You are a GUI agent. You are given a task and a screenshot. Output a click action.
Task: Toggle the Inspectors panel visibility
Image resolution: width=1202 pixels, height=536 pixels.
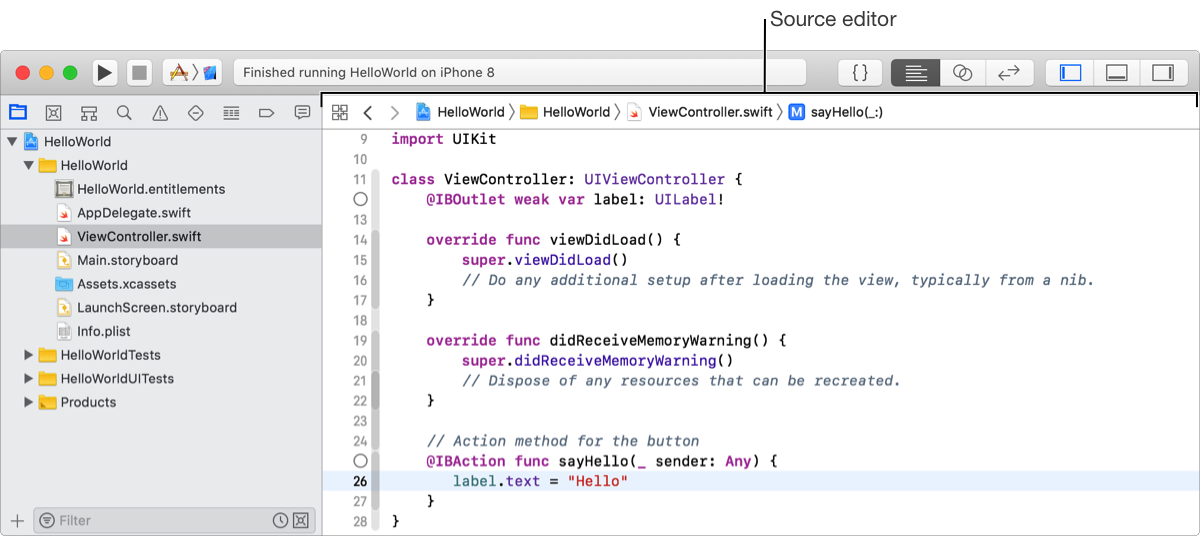pyautogui.click(x=1162, y=73)
